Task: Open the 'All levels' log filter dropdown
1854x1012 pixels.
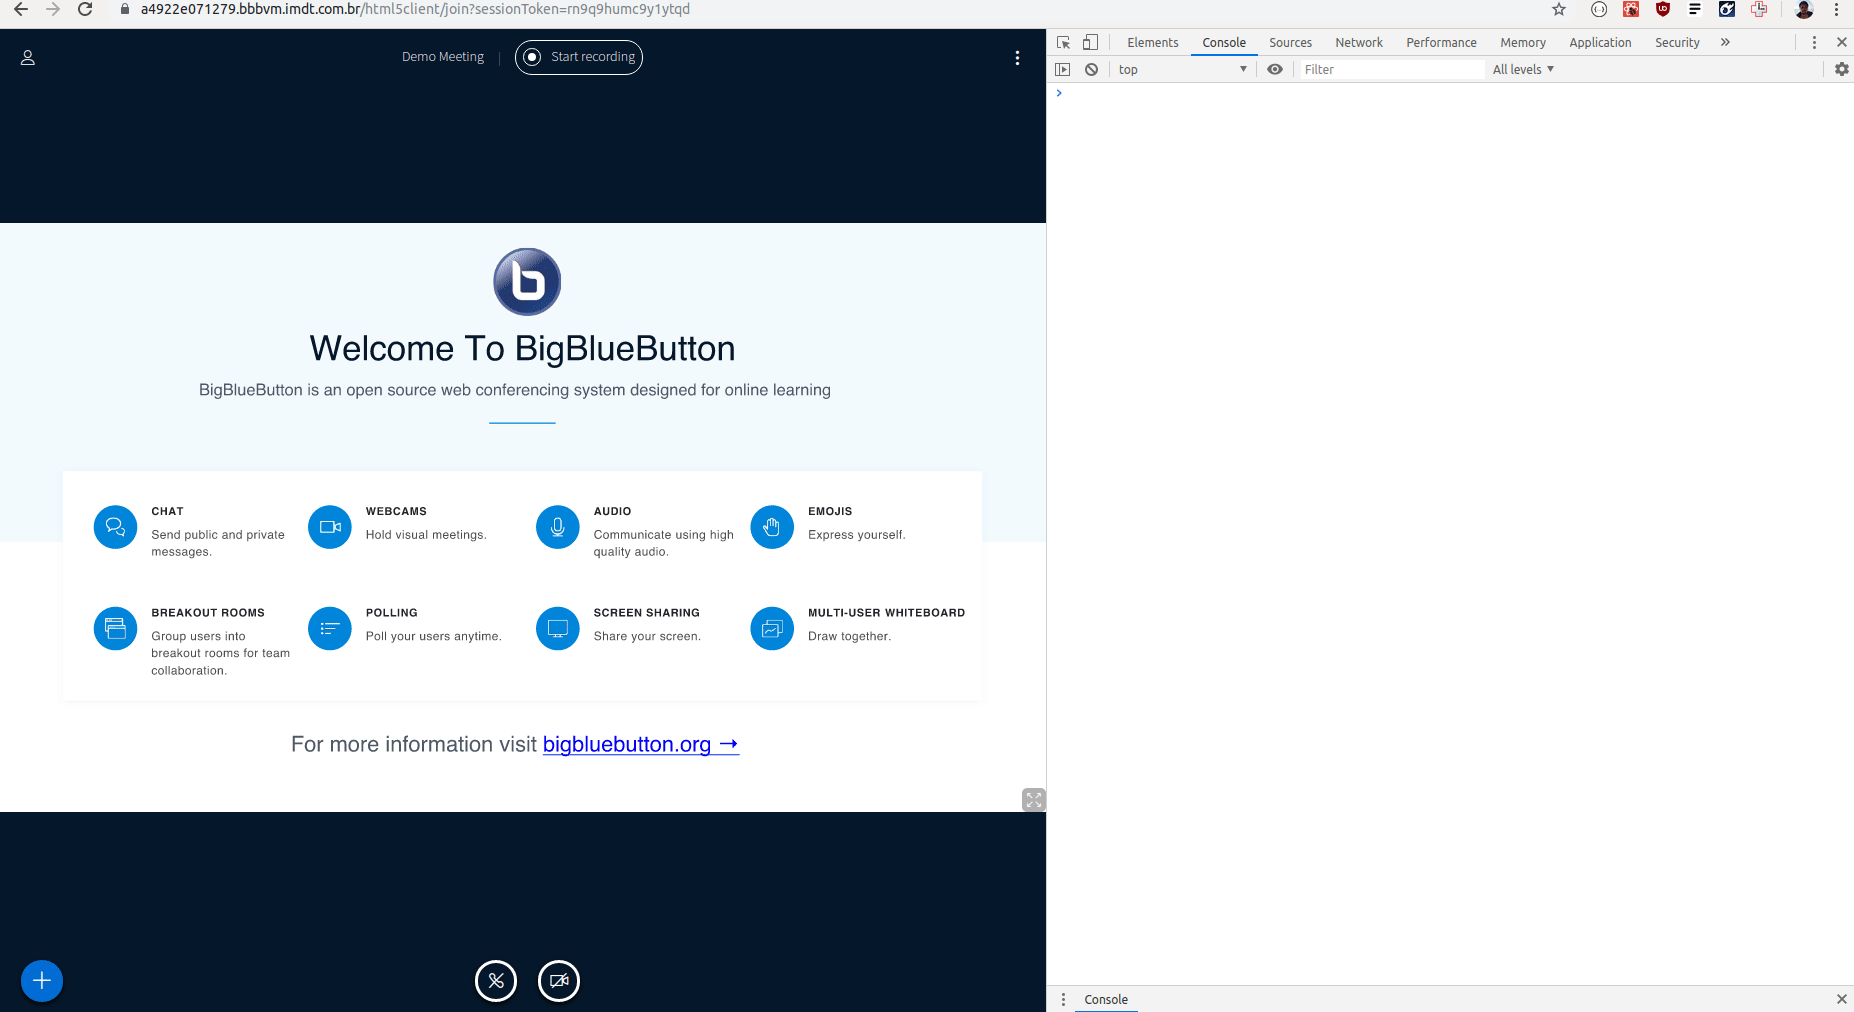Action: (1522, 69)
